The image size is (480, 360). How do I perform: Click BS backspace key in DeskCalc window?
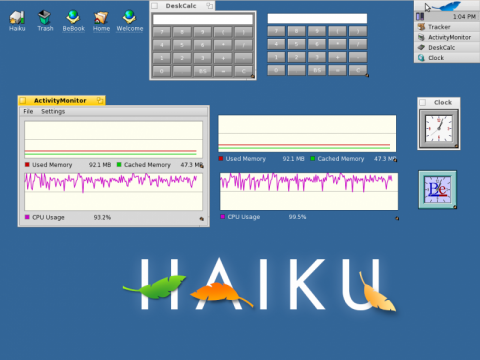coord(202,71)
